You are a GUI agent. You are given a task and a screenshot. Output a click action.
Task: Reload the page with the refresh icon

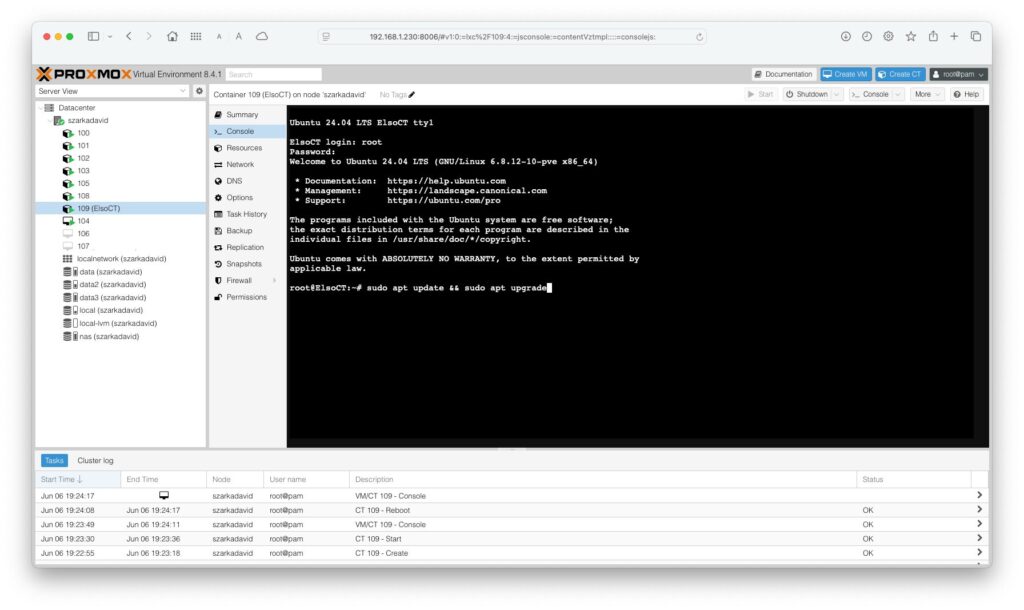tap(699, 37)
